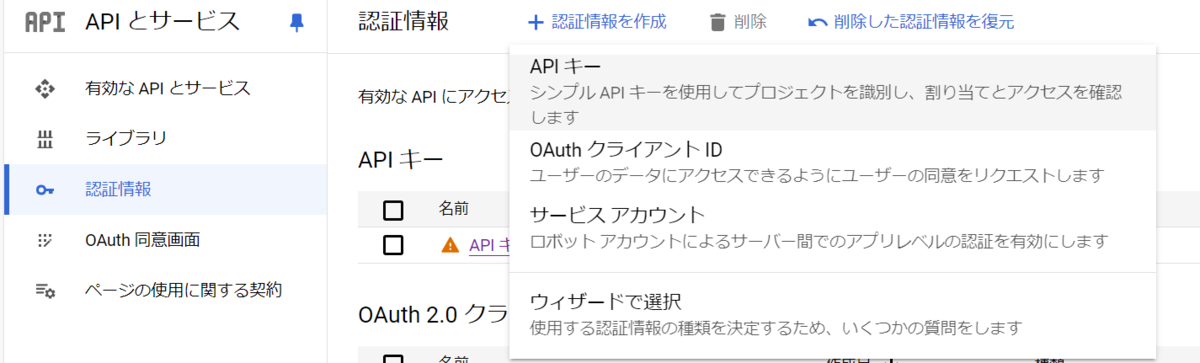Click the 有効な API とサービス icon
The height and width of the screenshot is (363, 1200).
point(44,88)
